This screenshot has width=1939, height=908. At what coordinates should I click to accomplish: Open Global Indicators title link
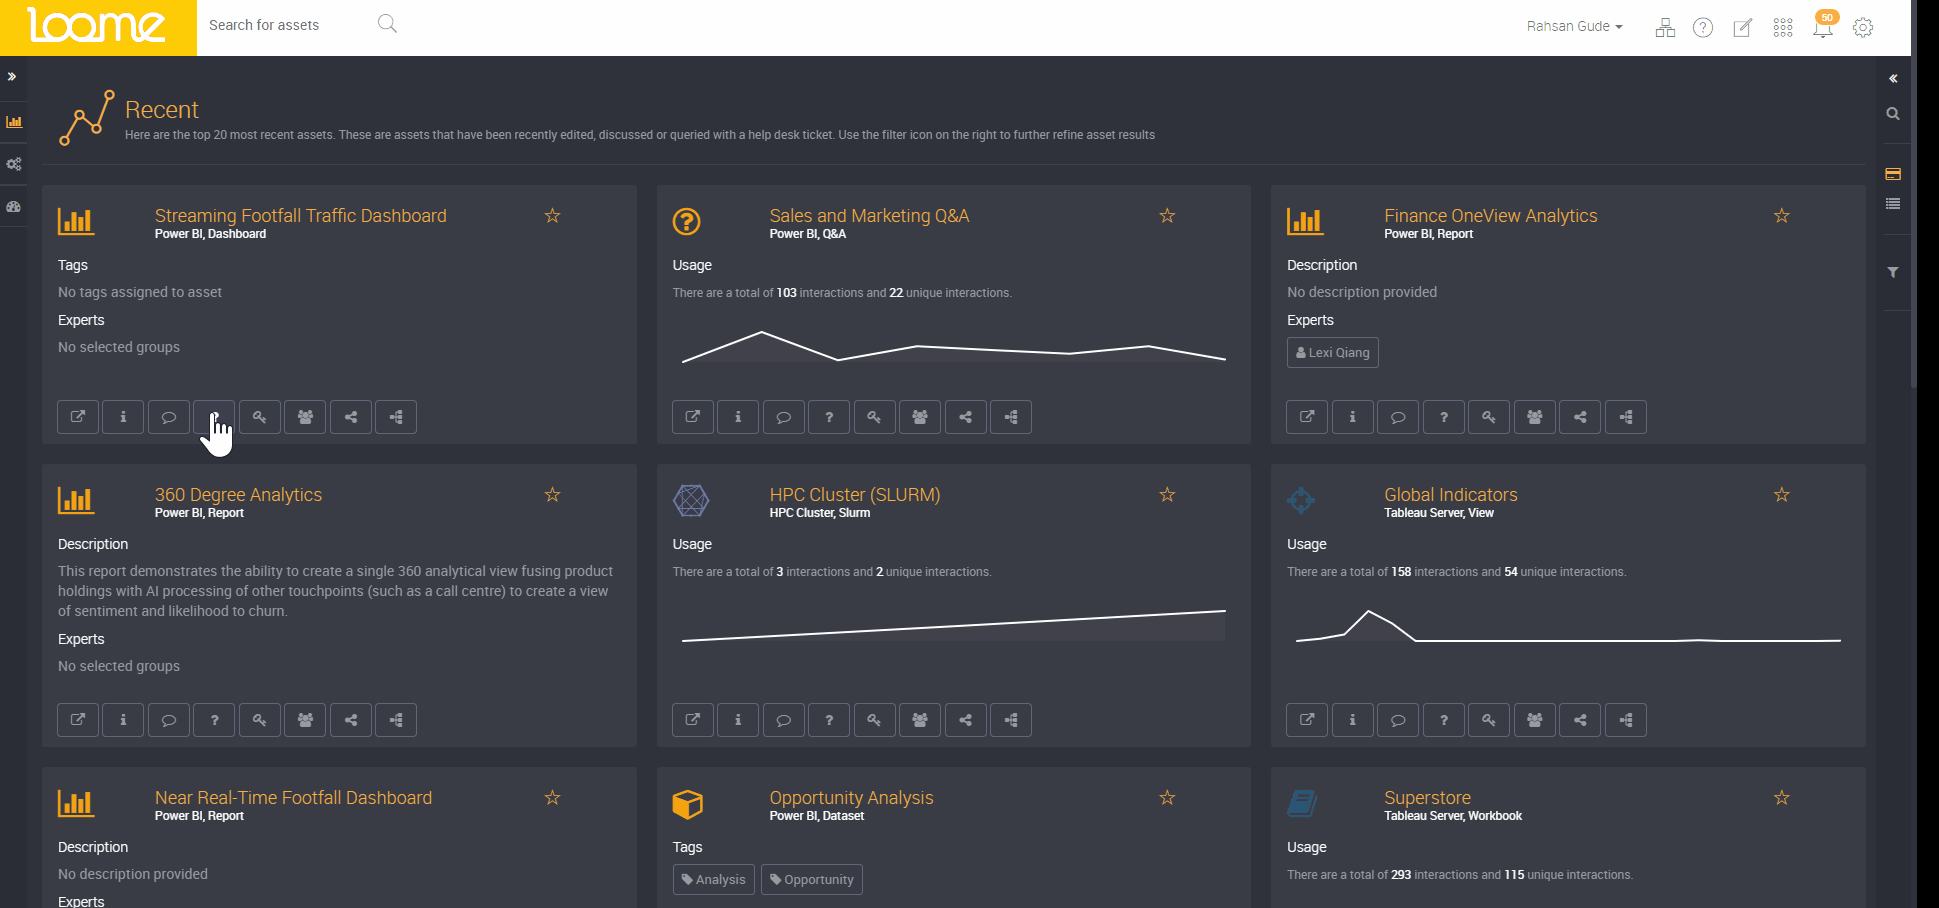pos(1451,495)
